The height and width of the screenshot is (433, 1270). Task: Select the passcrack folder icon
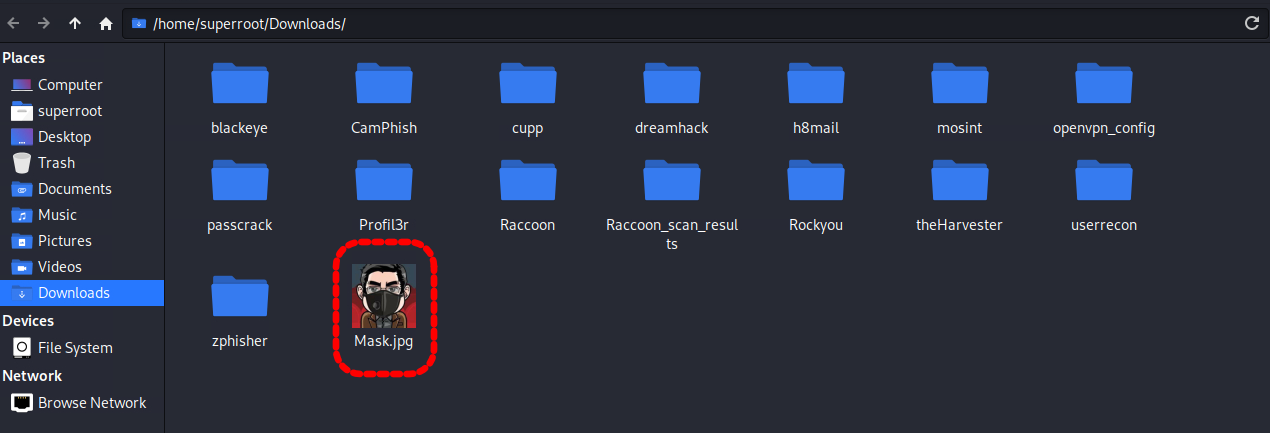240,181
